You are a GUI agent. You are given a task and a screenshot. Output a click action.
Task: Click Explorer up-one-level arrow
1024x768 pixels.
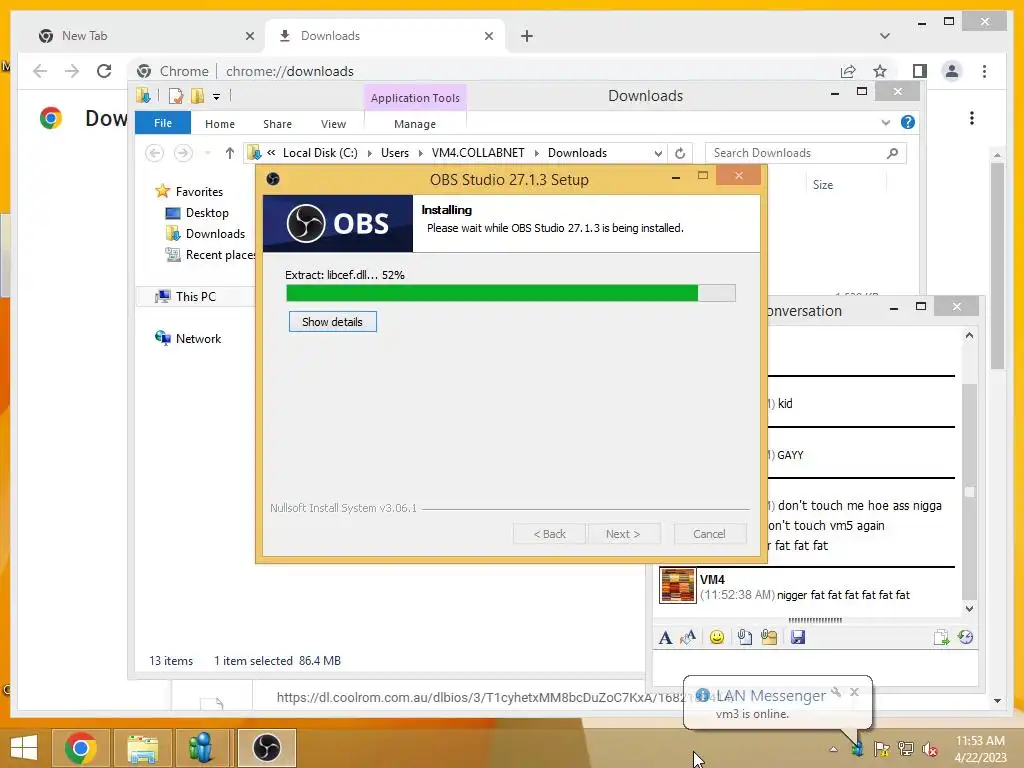pos(229,153)
